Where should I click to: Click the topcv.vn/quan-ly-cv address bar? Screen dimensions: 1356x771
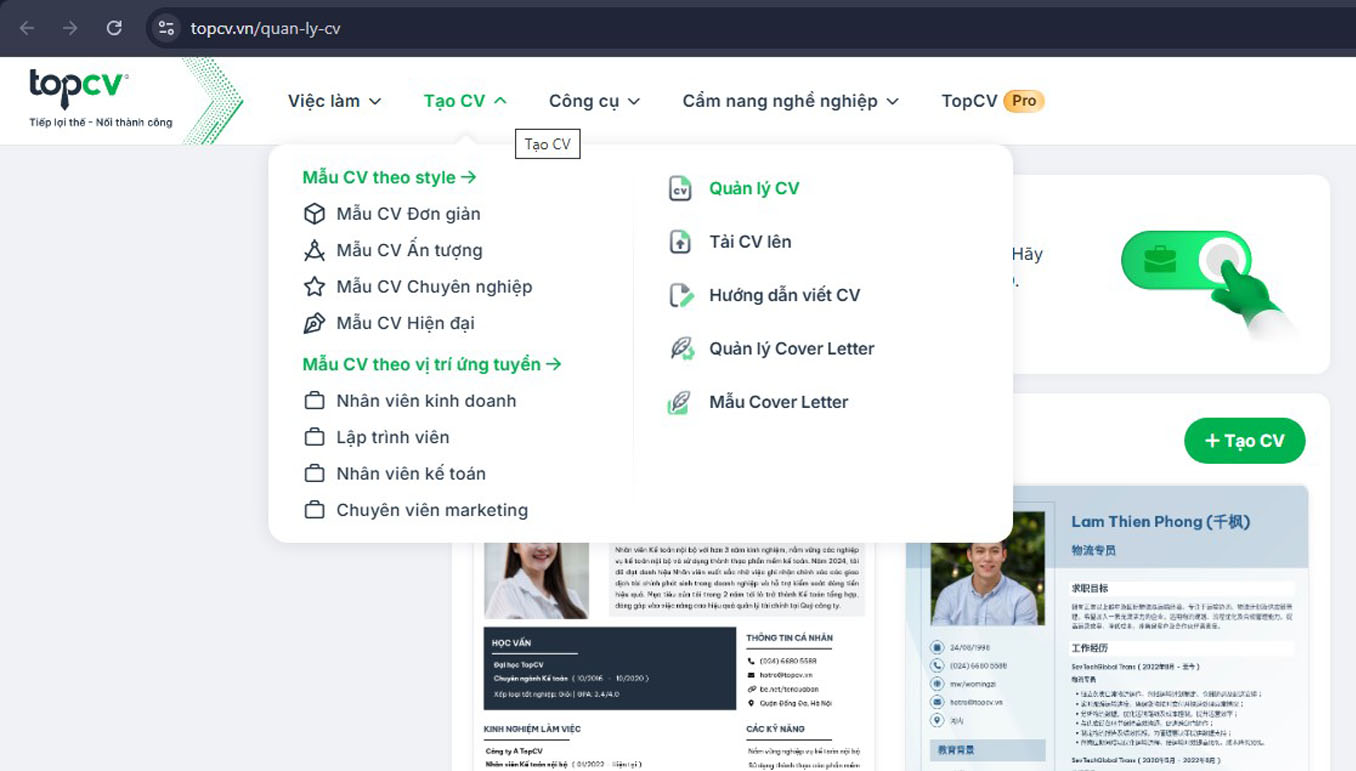[x=265, y=28]
